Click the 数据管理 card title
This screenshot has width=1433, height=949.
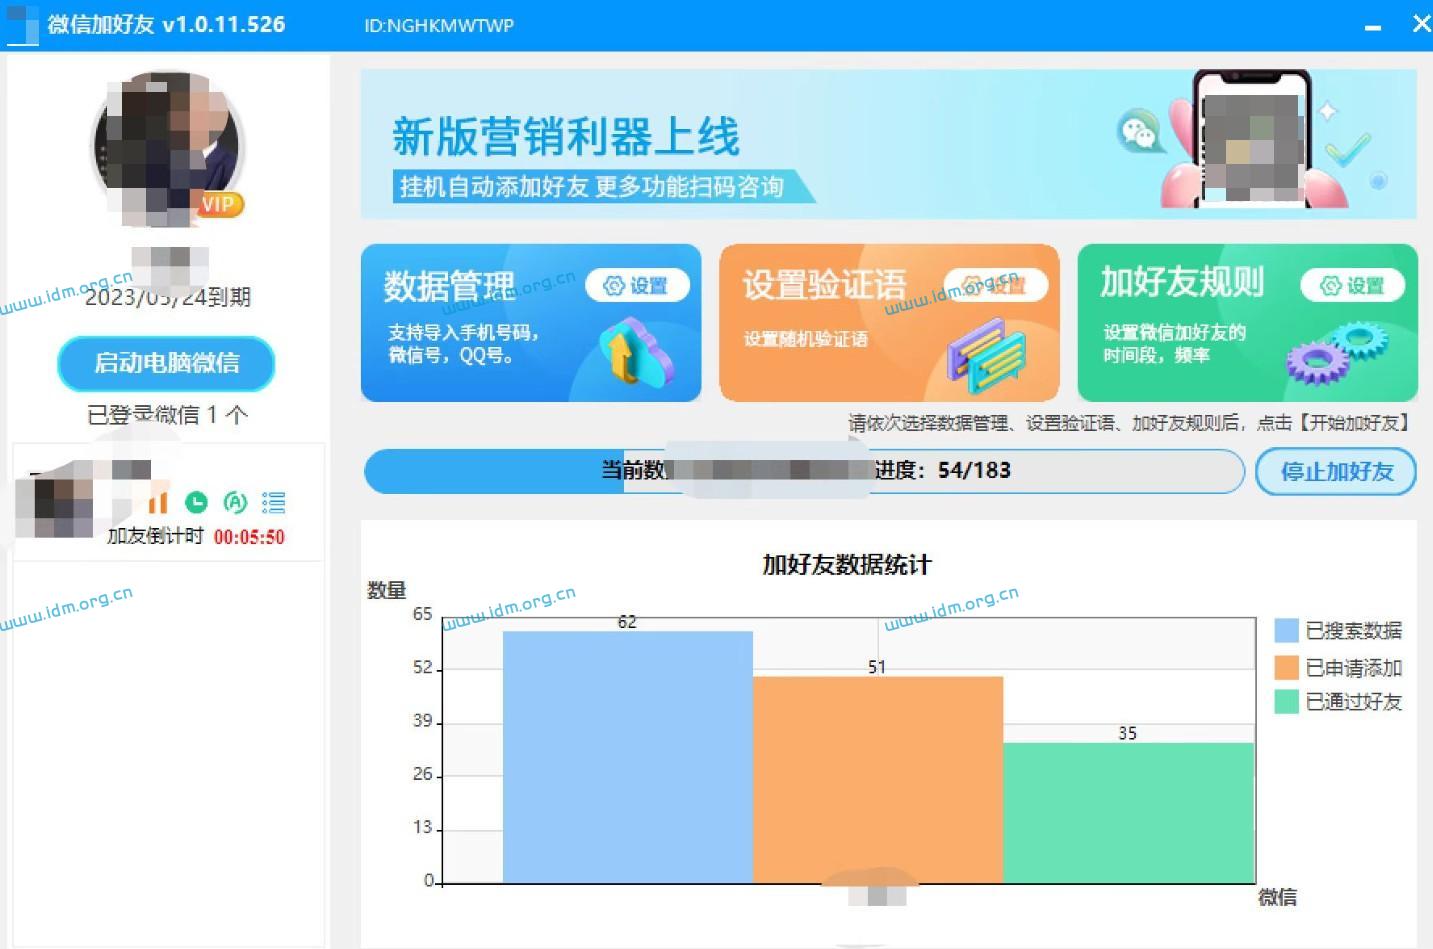(x=449, y=286)
